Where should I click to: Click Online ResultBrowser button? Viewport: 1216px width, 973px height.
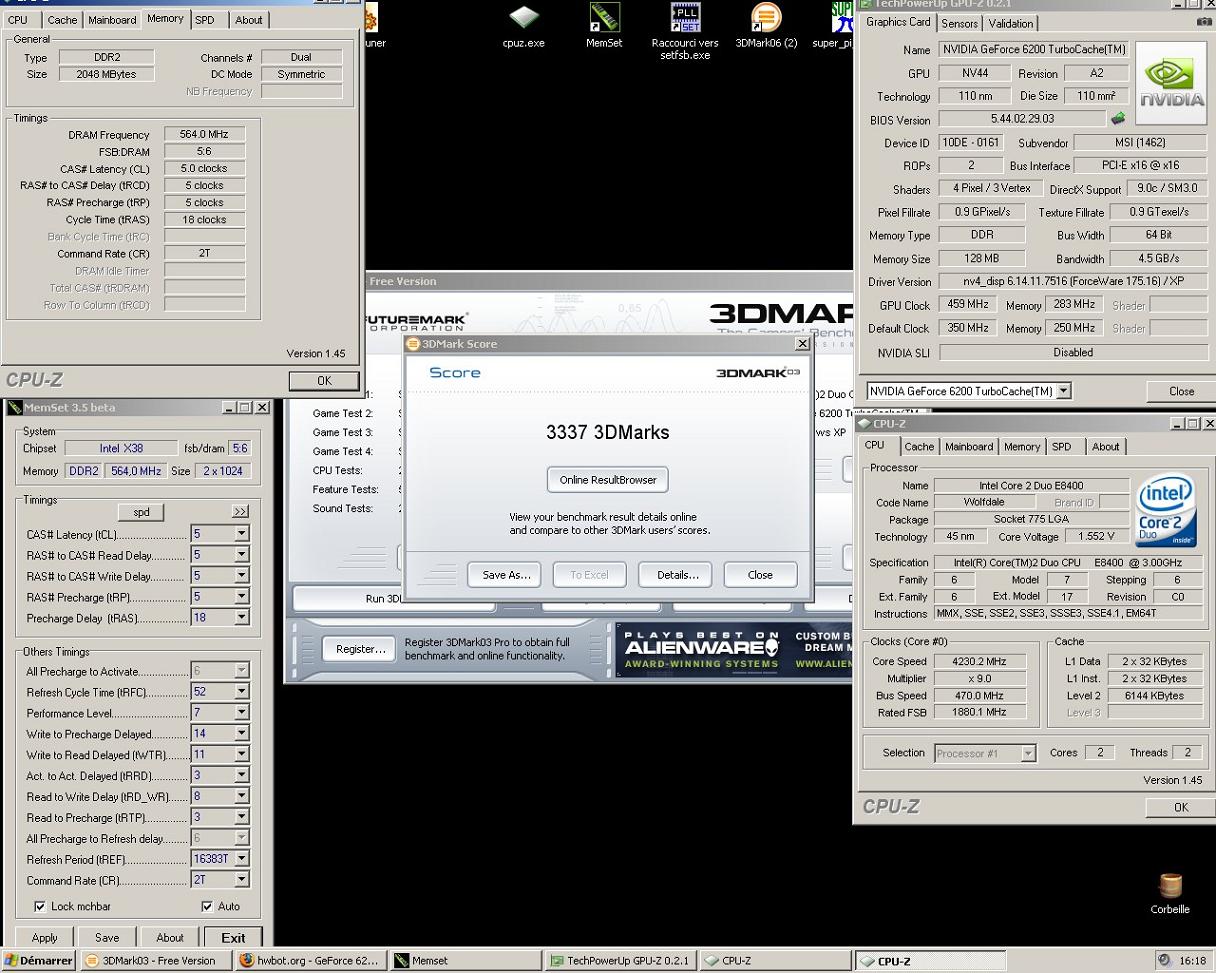[x=608, y=480]
